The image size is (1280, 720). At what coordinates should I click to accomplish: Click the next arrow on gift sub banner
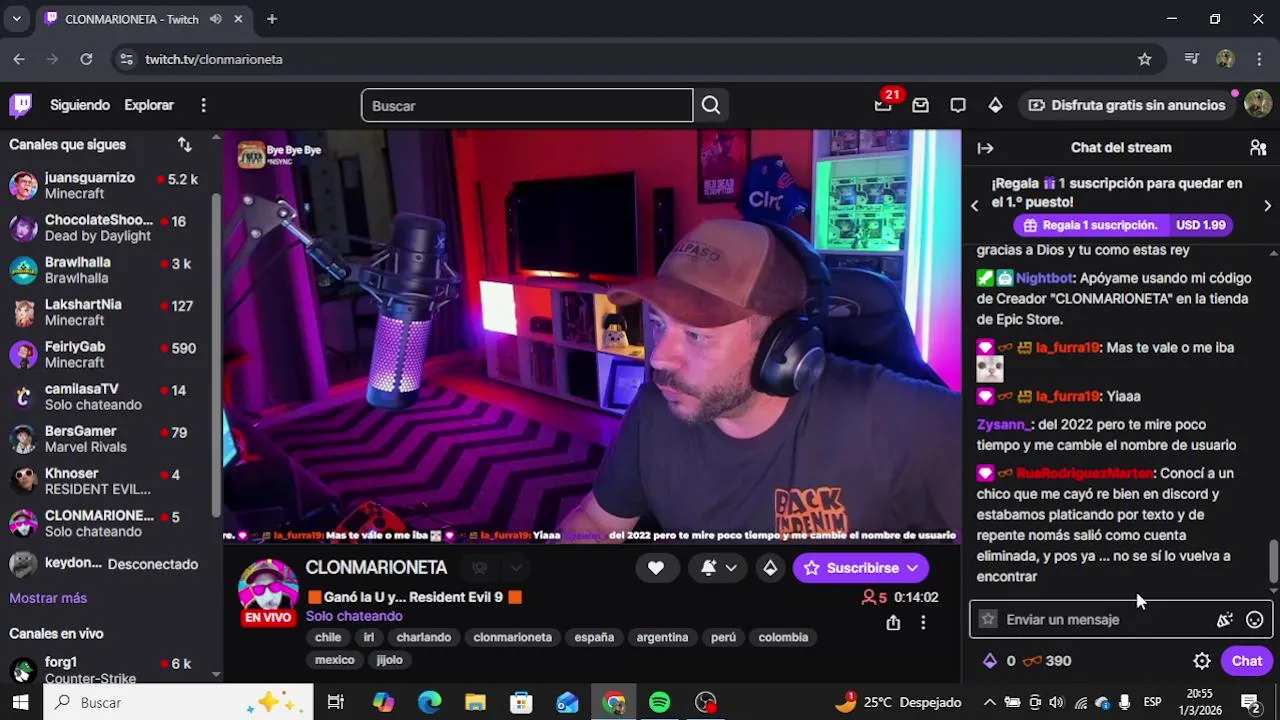(1267, 205)
